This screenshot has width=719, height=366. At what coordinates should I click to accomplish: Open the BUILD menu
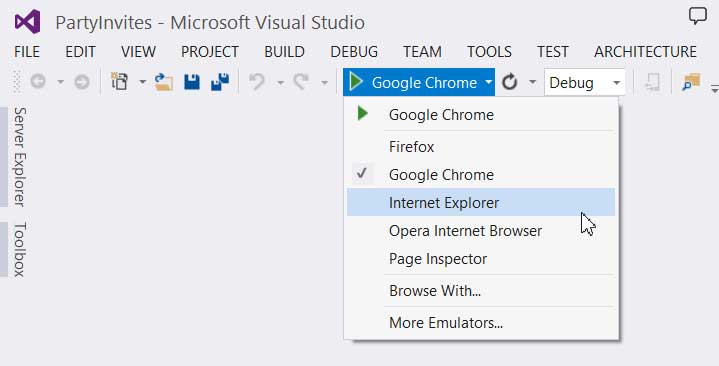[284, 52]
